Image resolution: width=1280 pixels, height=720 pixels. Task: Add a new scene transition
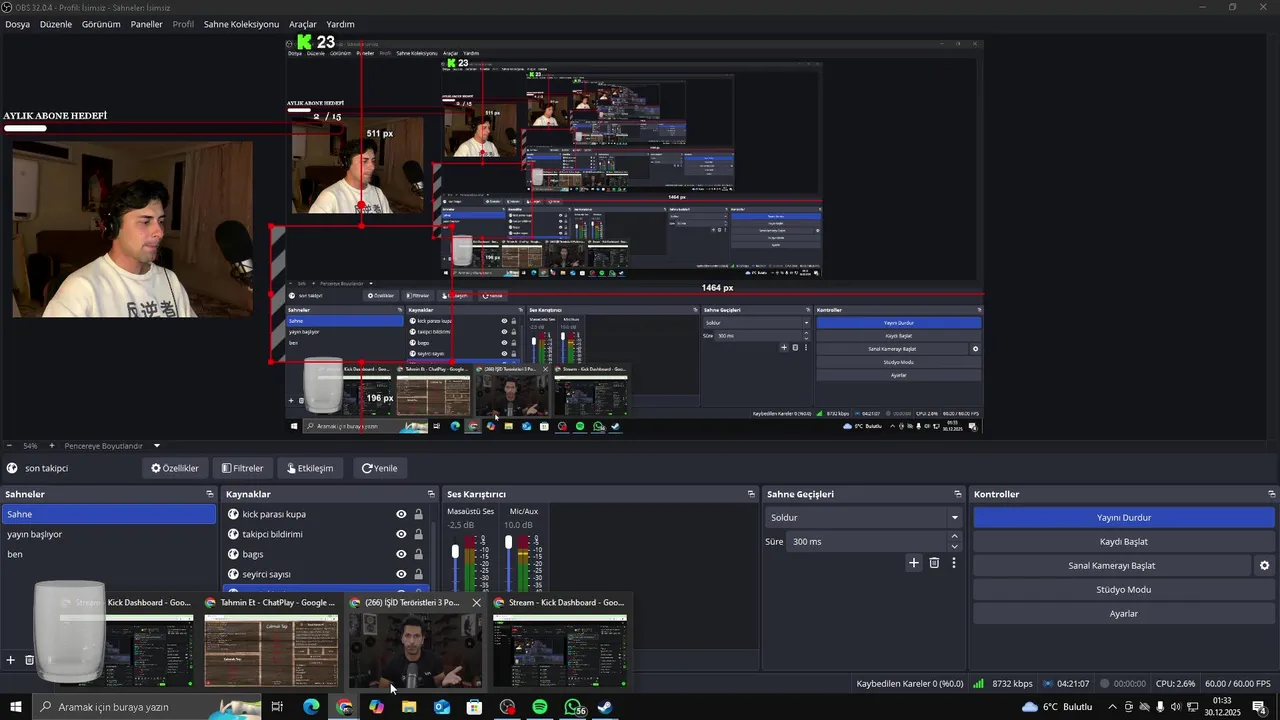pos(913,563)
